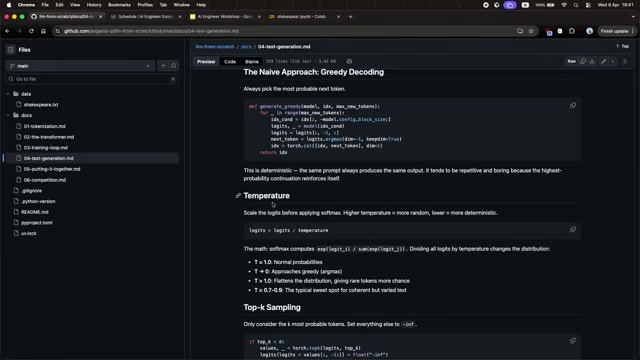This screenshot has width=640, height=360.
Task: Open the History menu
Action: click(94, 5)
